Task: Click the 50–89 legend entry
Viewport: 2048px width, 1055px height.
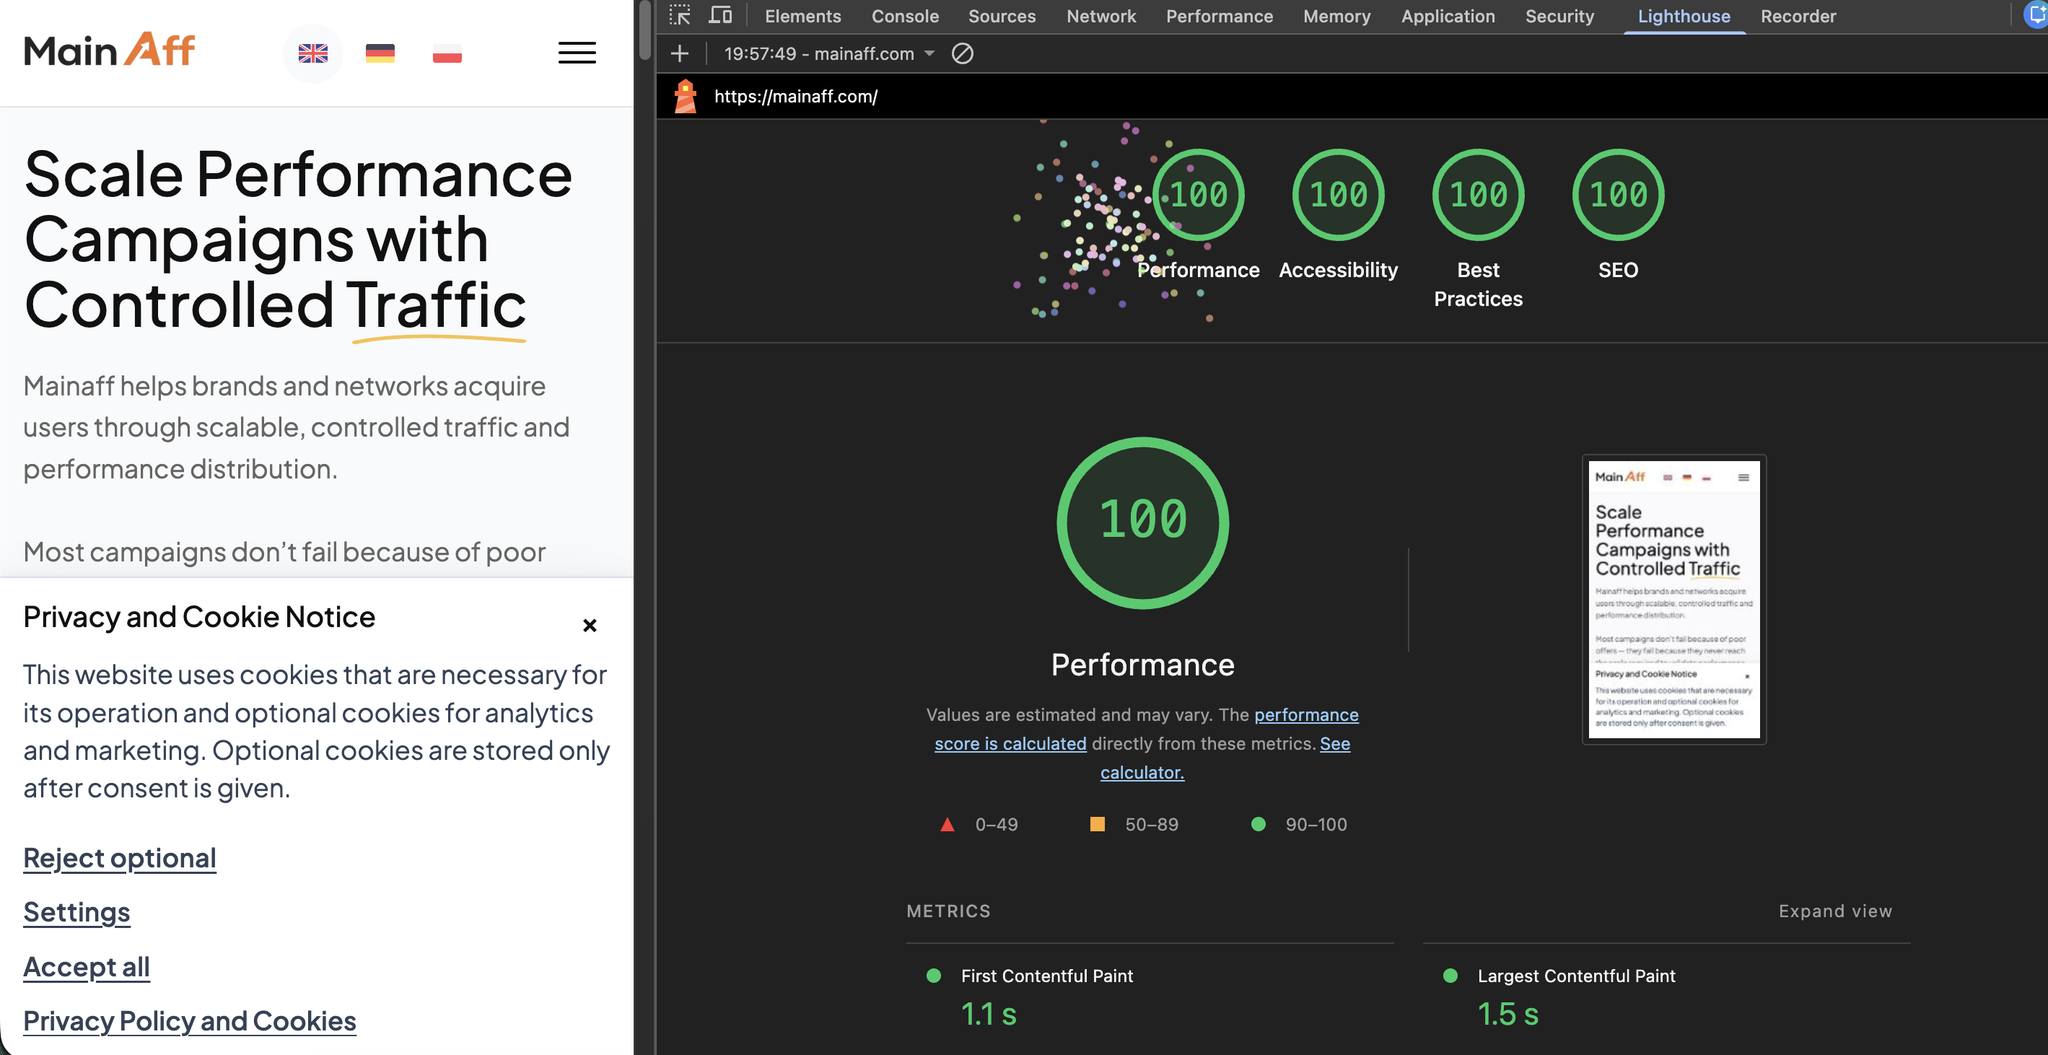Action: click(x=1134, y=825)
